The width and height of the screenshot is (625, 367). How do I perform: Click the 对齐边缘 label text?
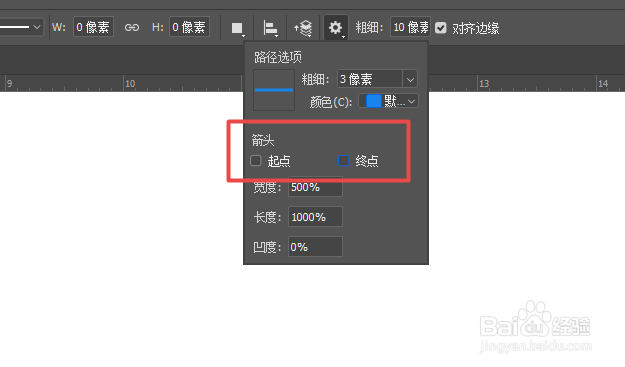tap(476, 28)
